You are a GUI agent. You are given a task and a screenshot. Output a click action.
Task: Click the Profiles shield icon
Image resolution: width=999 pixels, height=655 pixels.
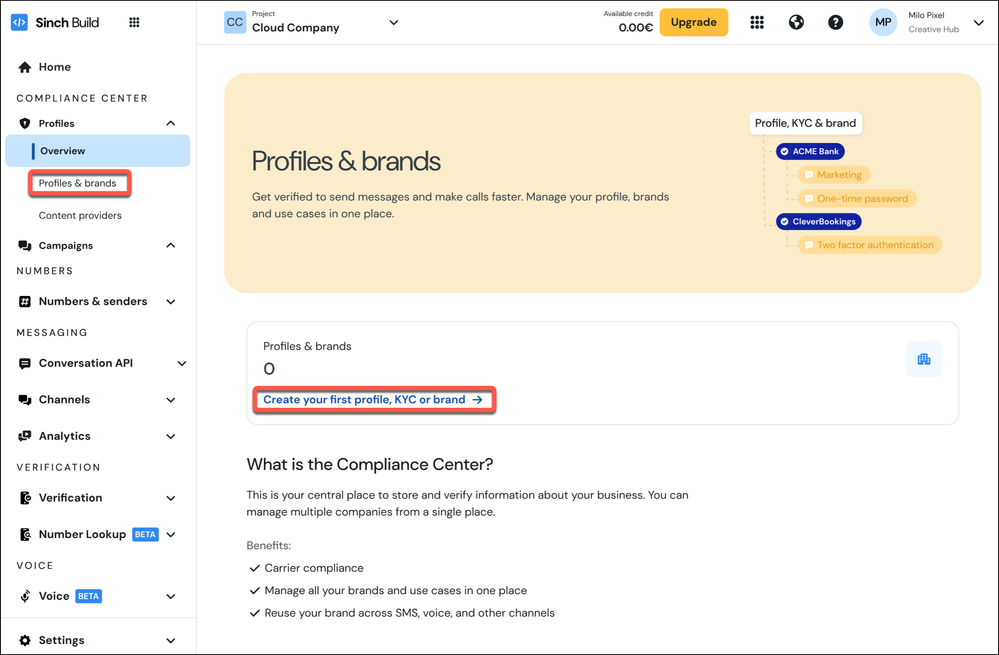coord(25,123)
